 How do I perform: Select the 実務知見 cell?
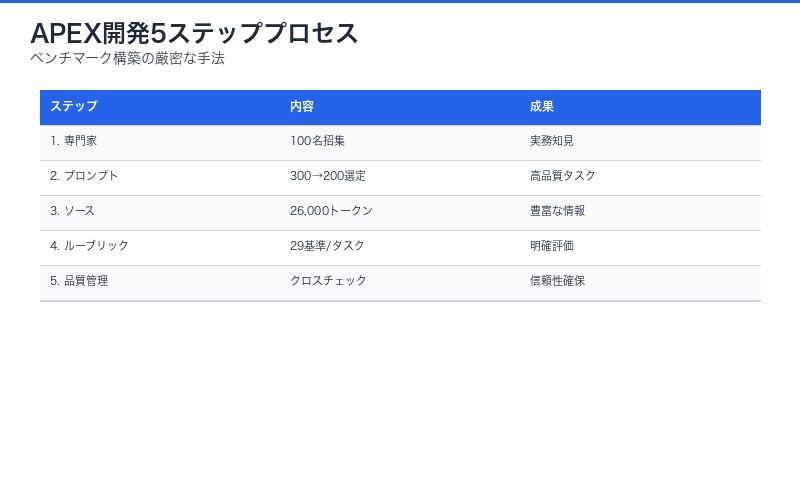coord(552,141)
